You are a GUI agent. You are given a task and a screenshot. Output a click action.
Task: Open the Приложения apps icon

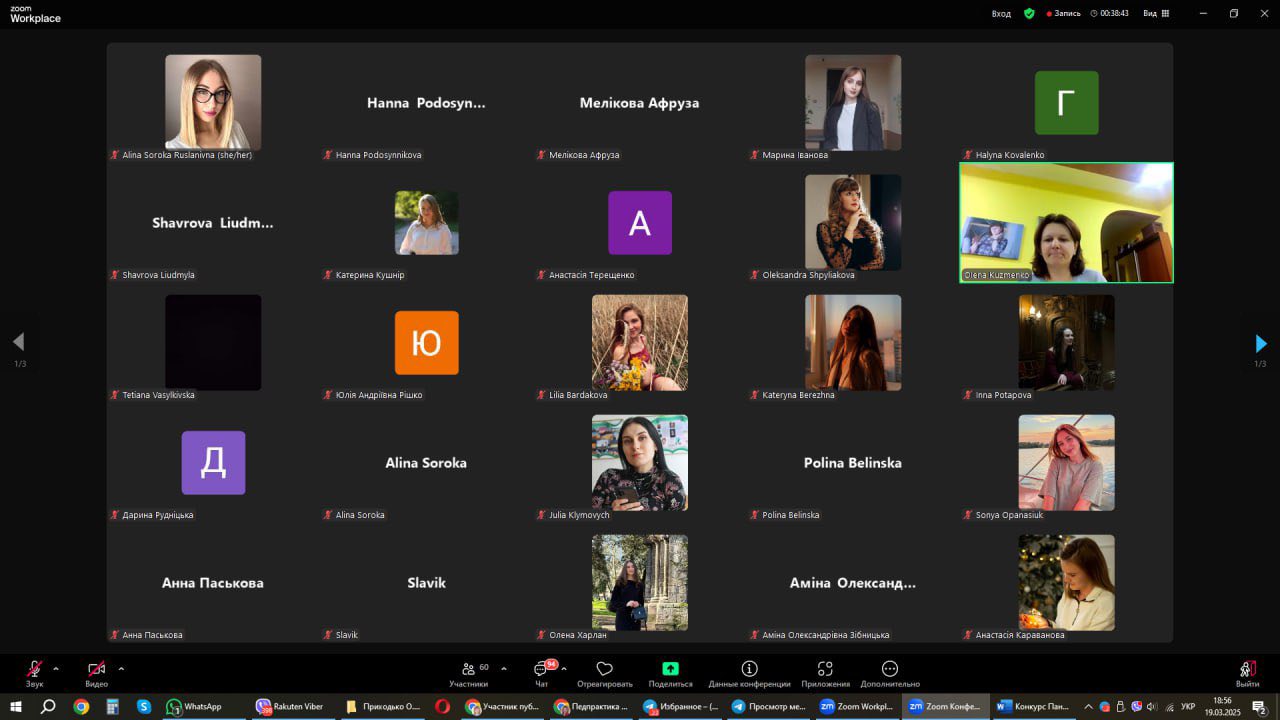825,669
